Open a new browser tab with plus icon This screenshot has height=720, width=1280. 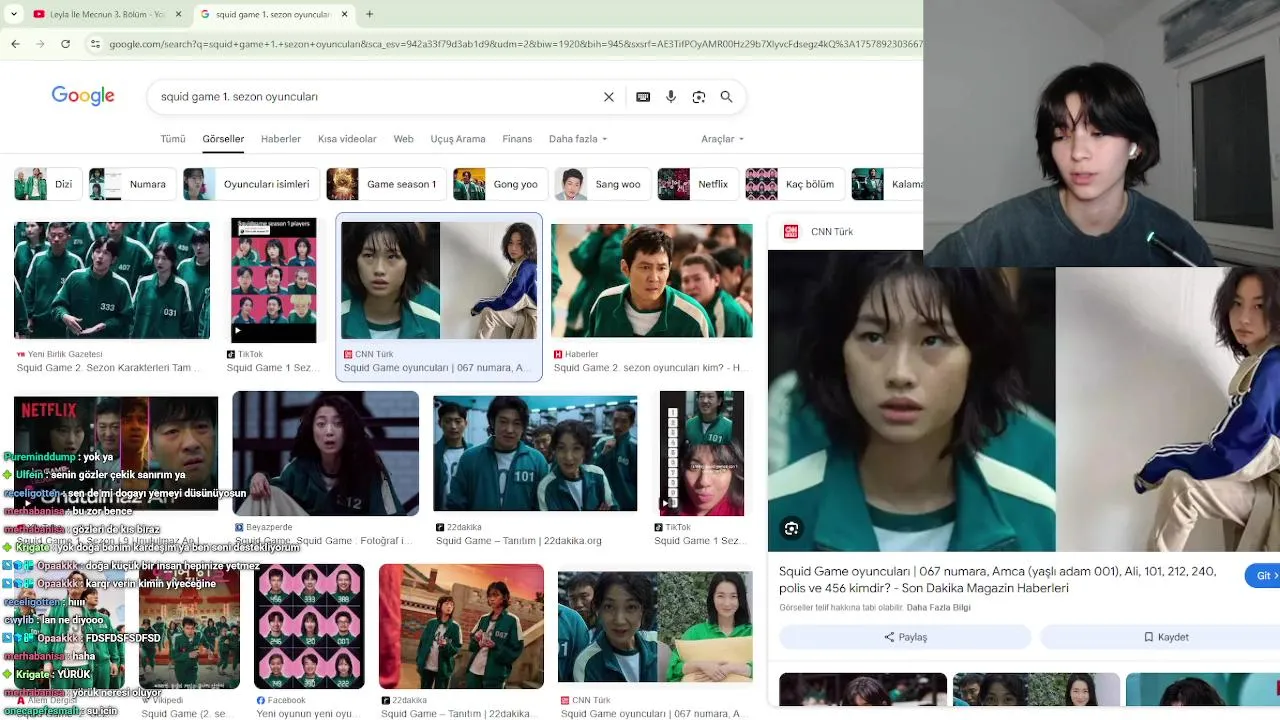369,14
